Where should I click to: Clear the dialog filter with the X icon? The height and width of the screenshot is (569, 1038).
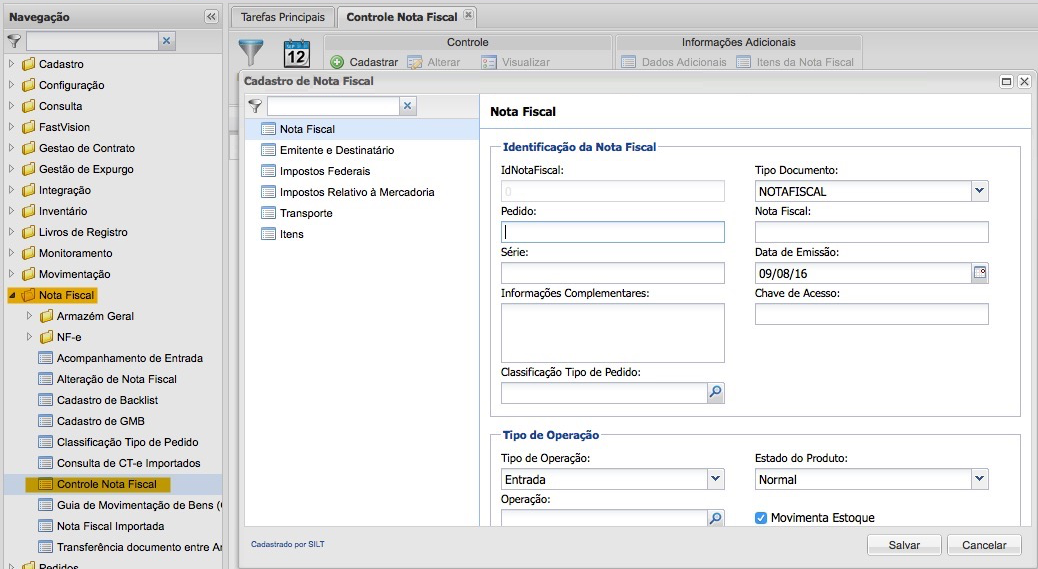coord(408,106)
